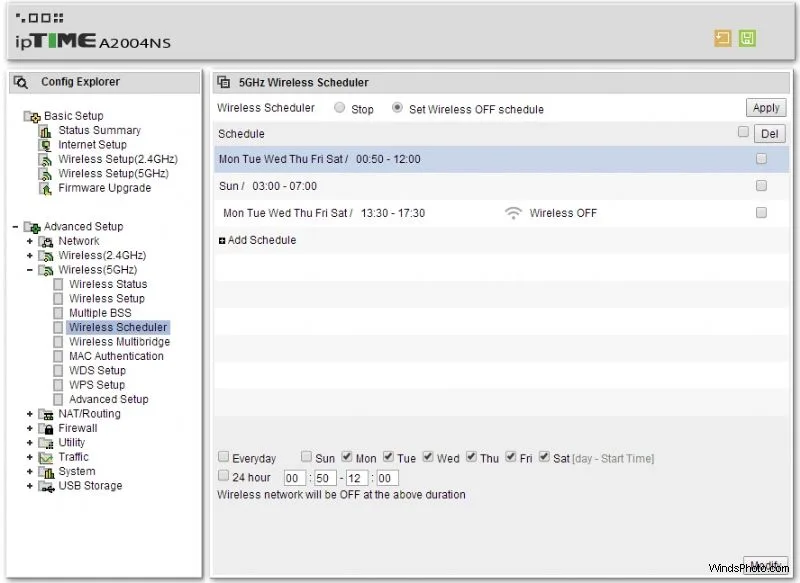Toggle the Sun day checkbox
This screenshot has width=800, height=583.
click(306, 456)
